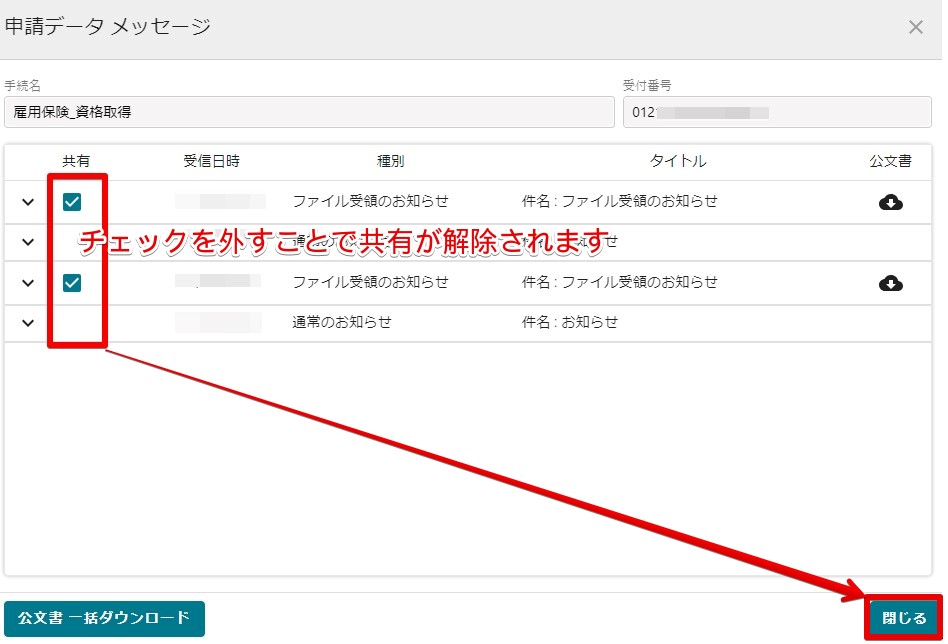Click 件名 : お知らせ title in last row
The height and width of the screenshot is (644, 948).
tap(570, 322)
